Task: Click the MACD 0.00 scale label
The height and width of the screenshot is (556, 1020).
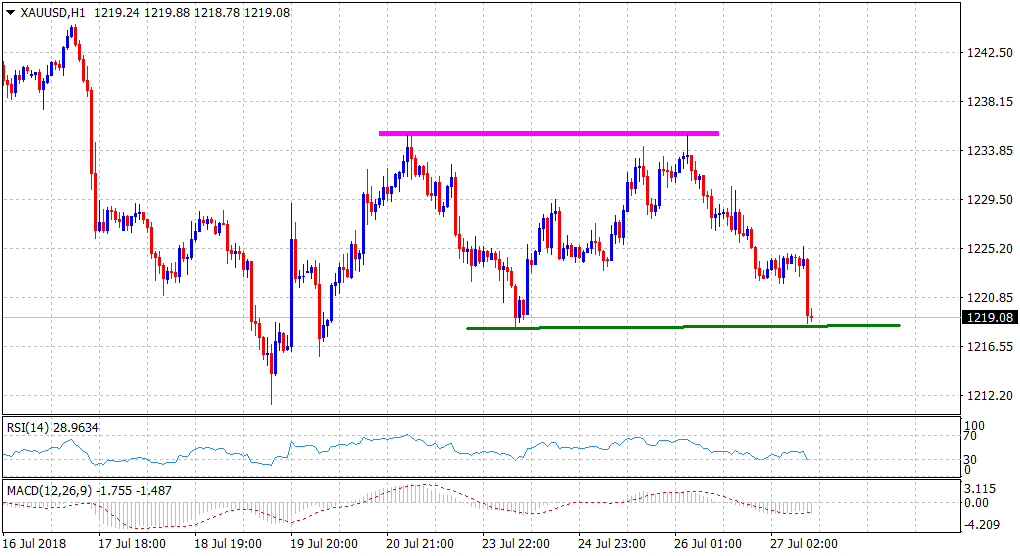Action: click(976, 502)
